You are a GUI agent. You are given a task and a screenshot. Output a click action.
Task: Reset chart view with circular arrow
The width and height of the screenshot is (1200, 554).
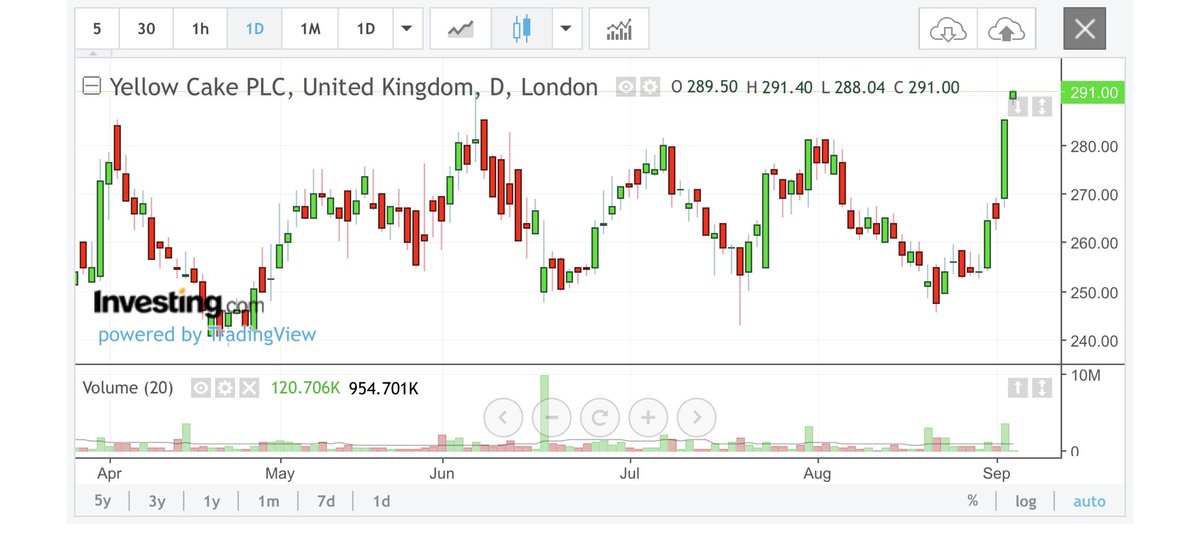[x=600, y=417]
